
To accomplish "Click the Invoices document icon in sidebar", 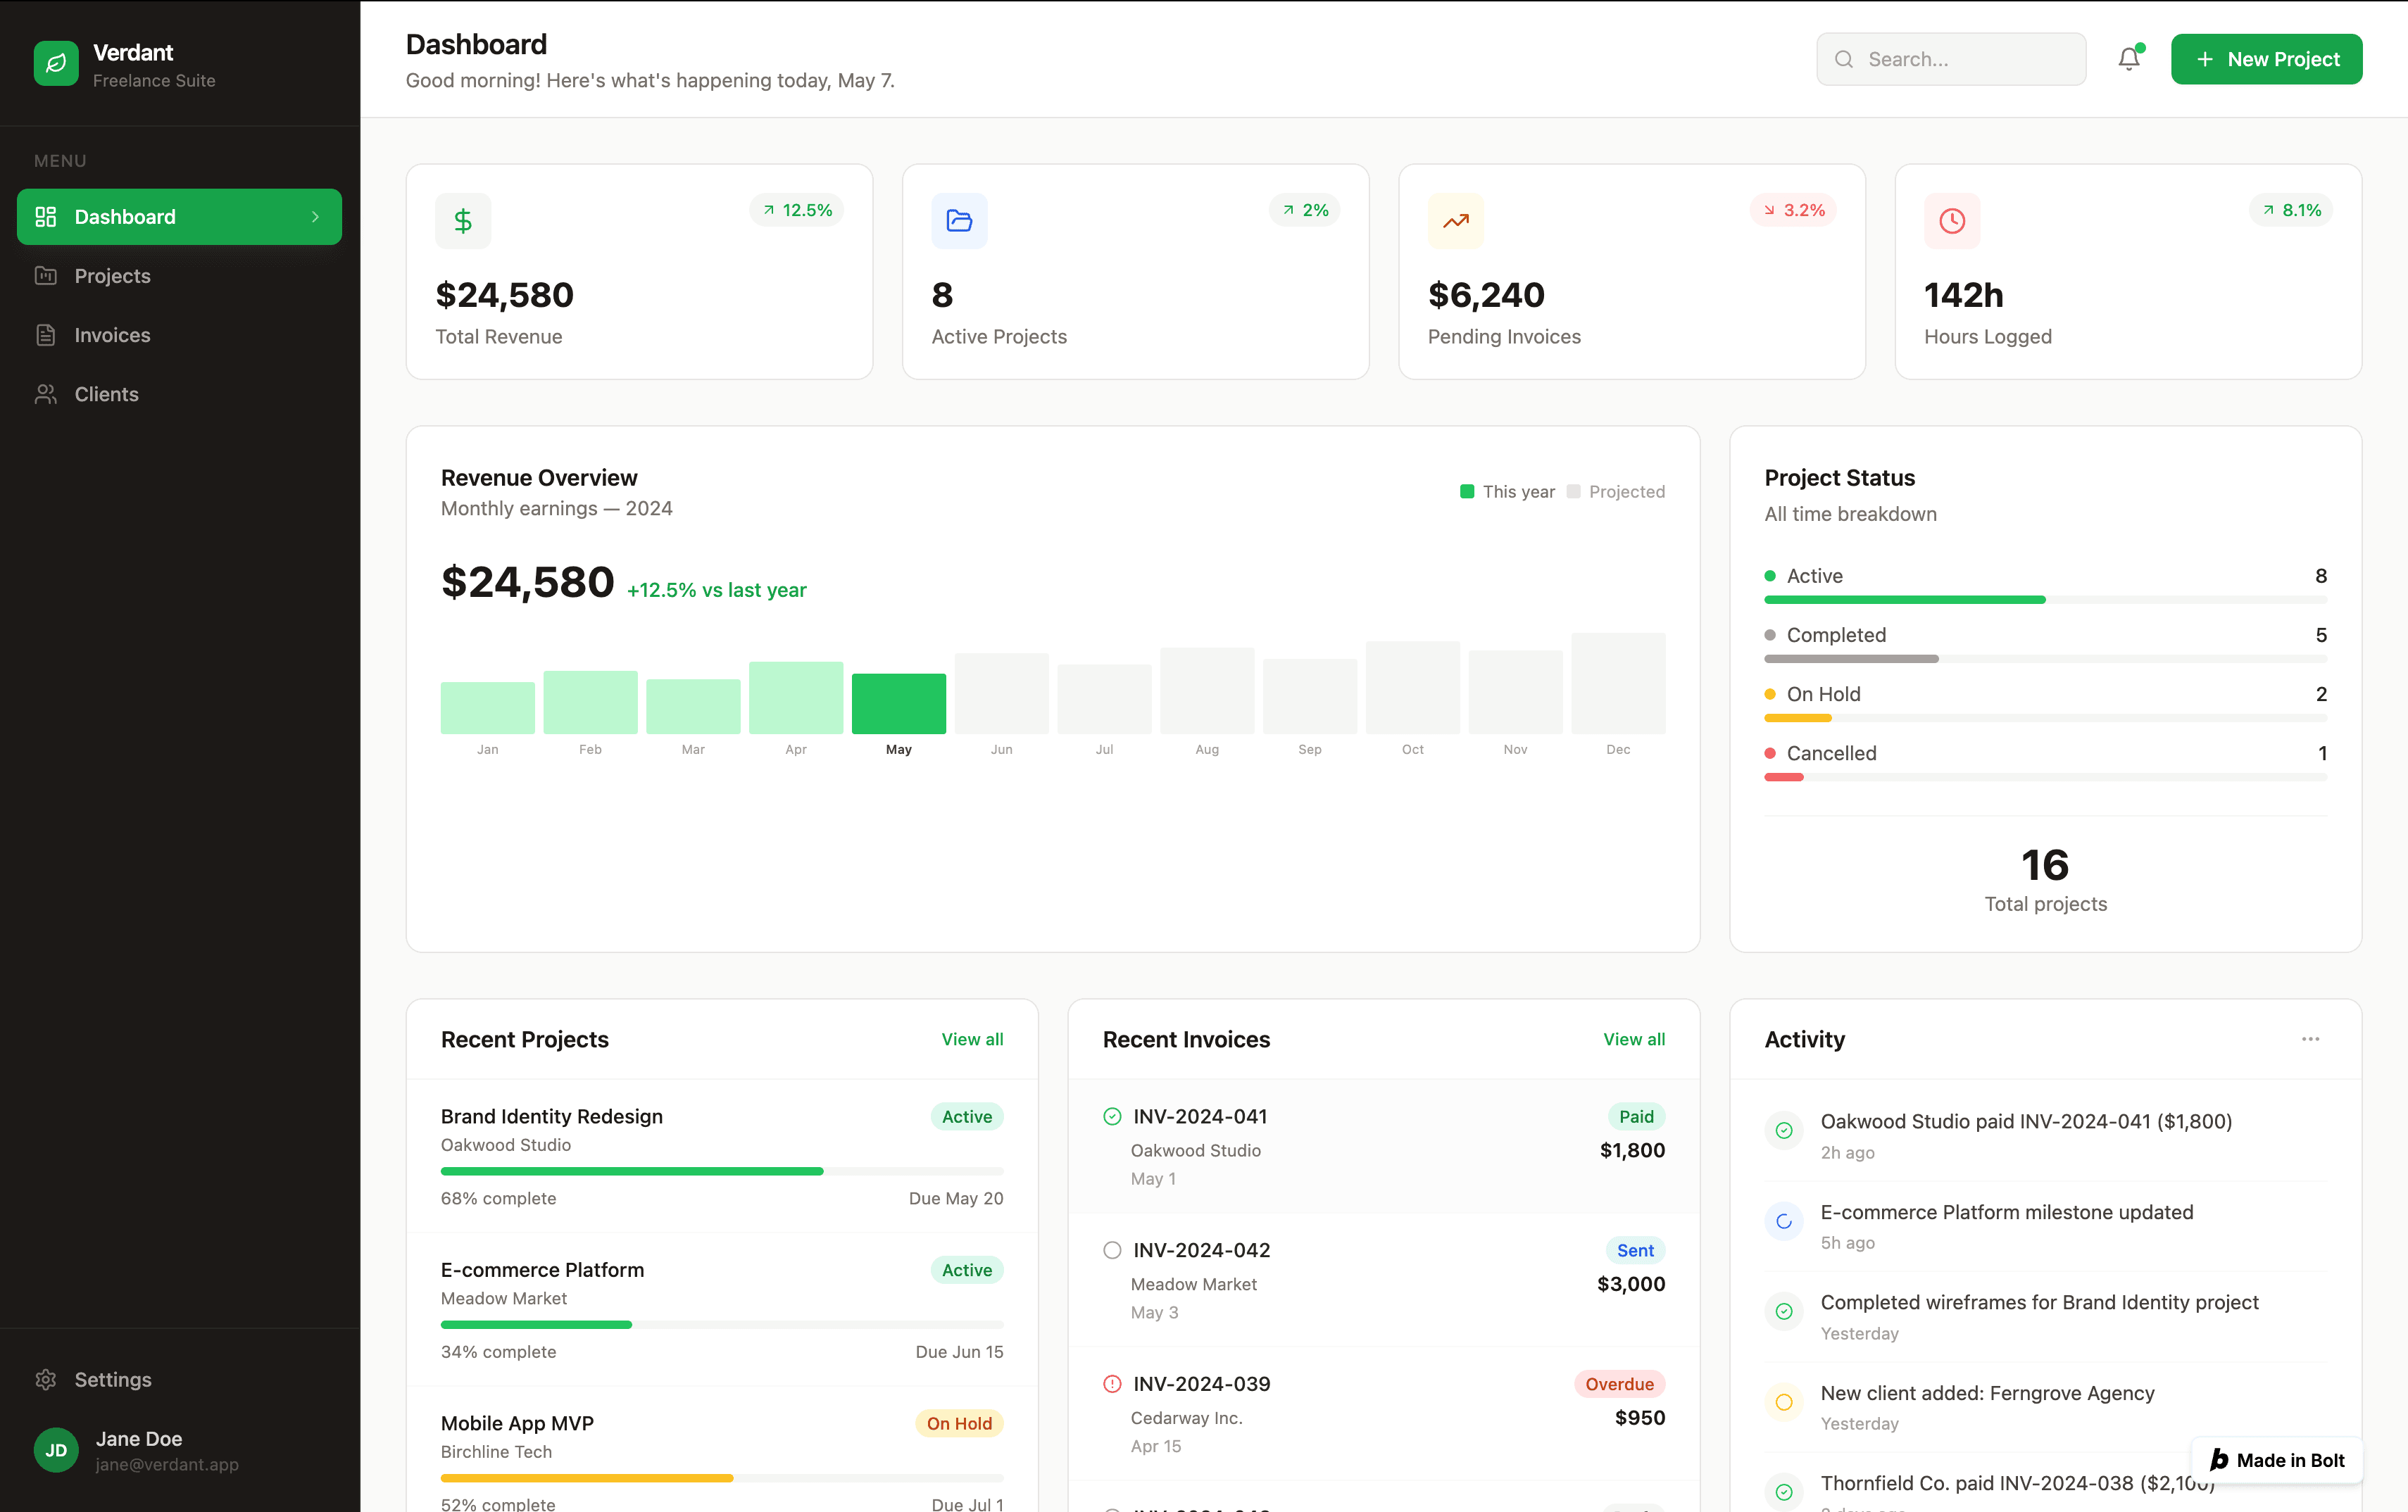I will click(x=46, y=335).
